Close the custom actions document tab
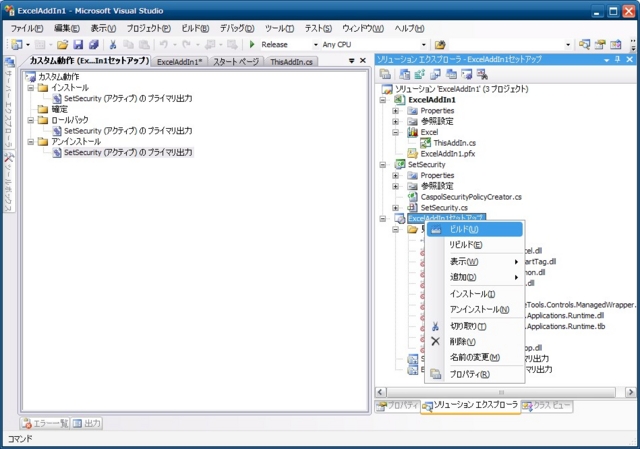 coord(363,60)
